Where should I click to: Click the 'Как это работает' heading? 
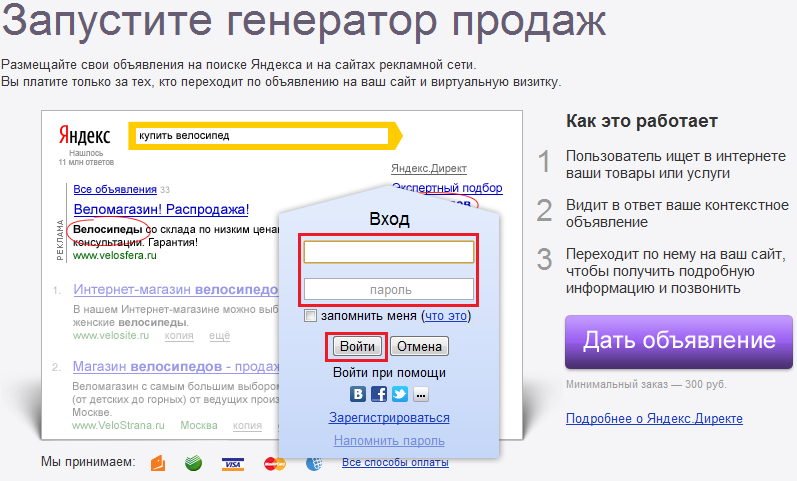click(x=642, y=121)
